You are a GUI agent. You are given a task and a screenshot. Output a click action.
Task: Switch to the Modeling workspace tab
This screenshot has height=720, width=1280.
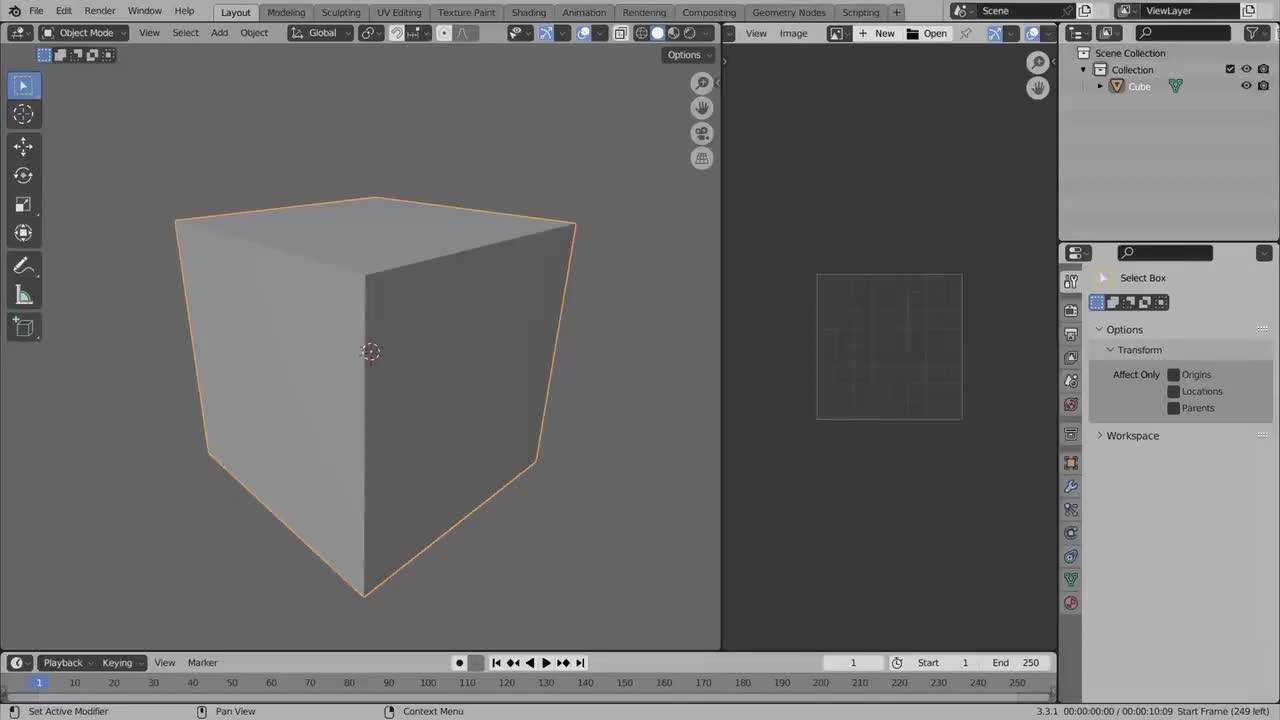[x=286, y=12]
